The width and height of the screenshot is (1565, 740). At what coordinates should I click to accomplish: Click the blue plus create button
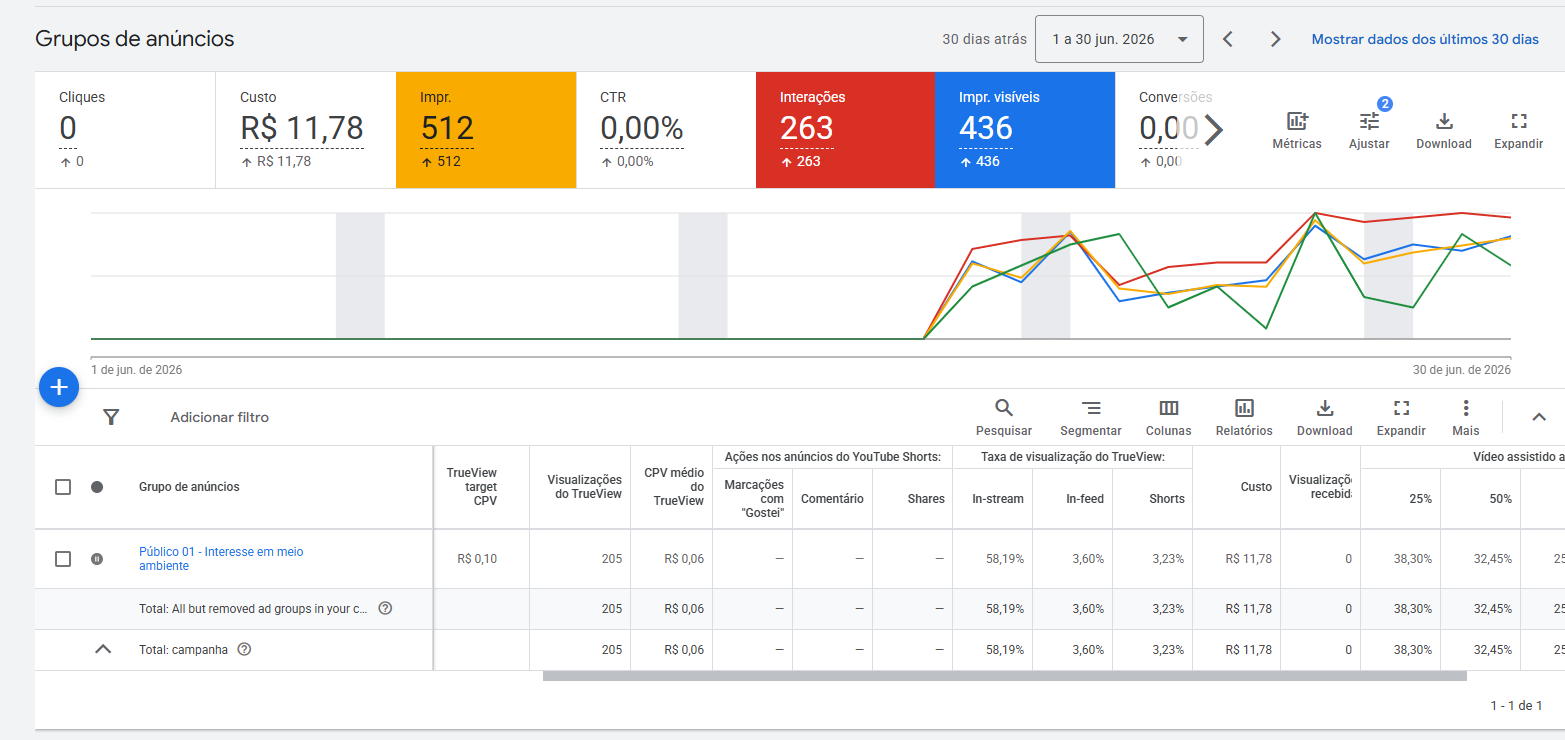[x=59, y=387]
